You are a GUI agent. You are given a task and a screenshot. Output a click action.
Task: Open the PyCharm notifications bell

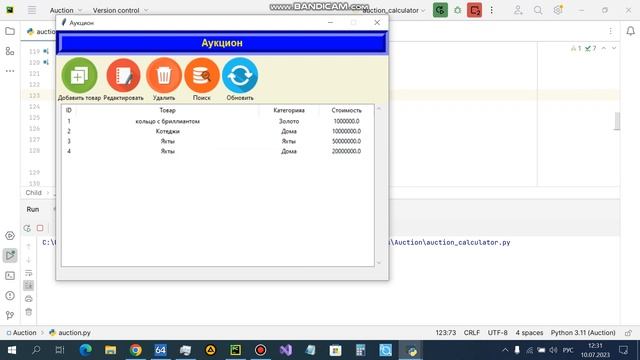tap(630, 31)
